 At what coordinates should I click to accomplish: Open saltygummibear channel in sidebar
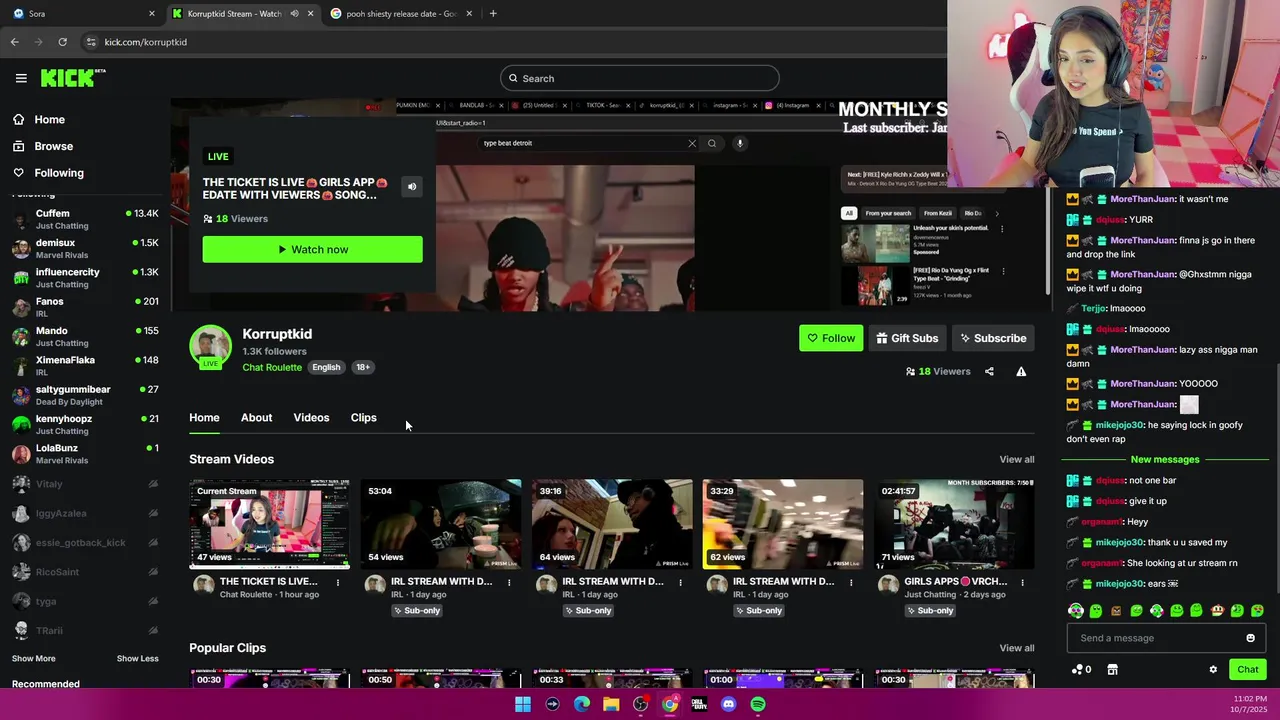pyautogui.click(x=84, y=395)
